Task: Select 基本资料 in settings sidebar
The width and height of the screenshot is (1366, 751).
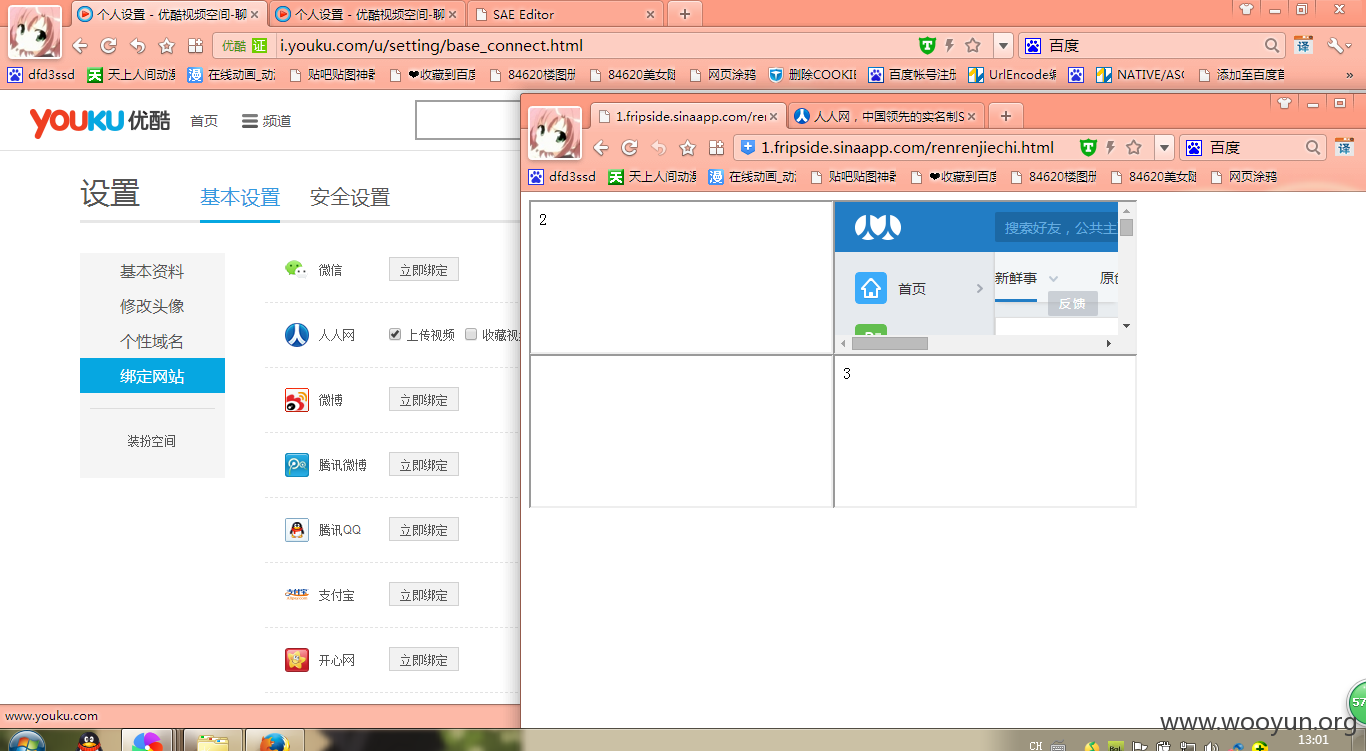Action: click(x=152, y=271)
